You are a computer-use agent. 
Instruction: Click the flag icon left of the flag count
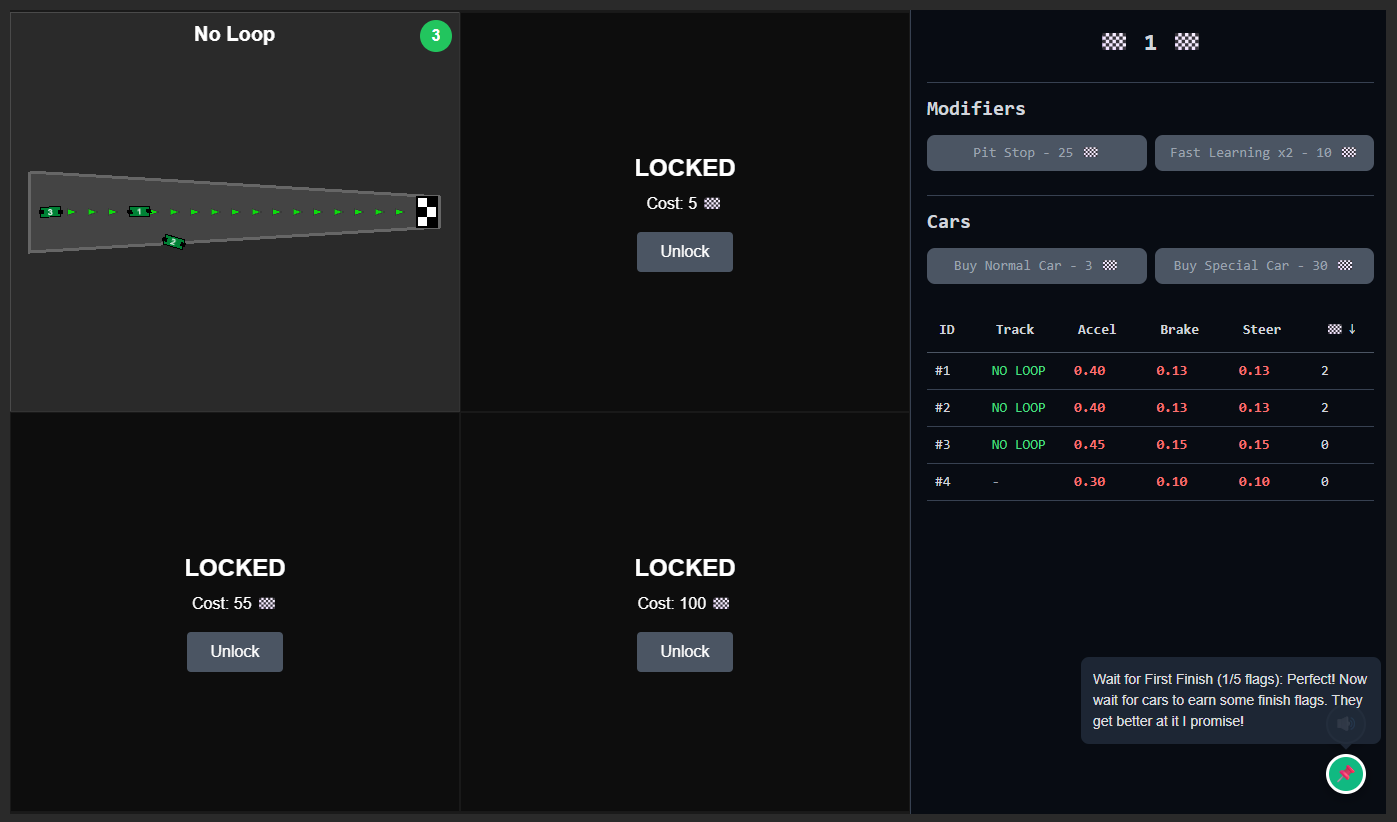pos(1113,42)
